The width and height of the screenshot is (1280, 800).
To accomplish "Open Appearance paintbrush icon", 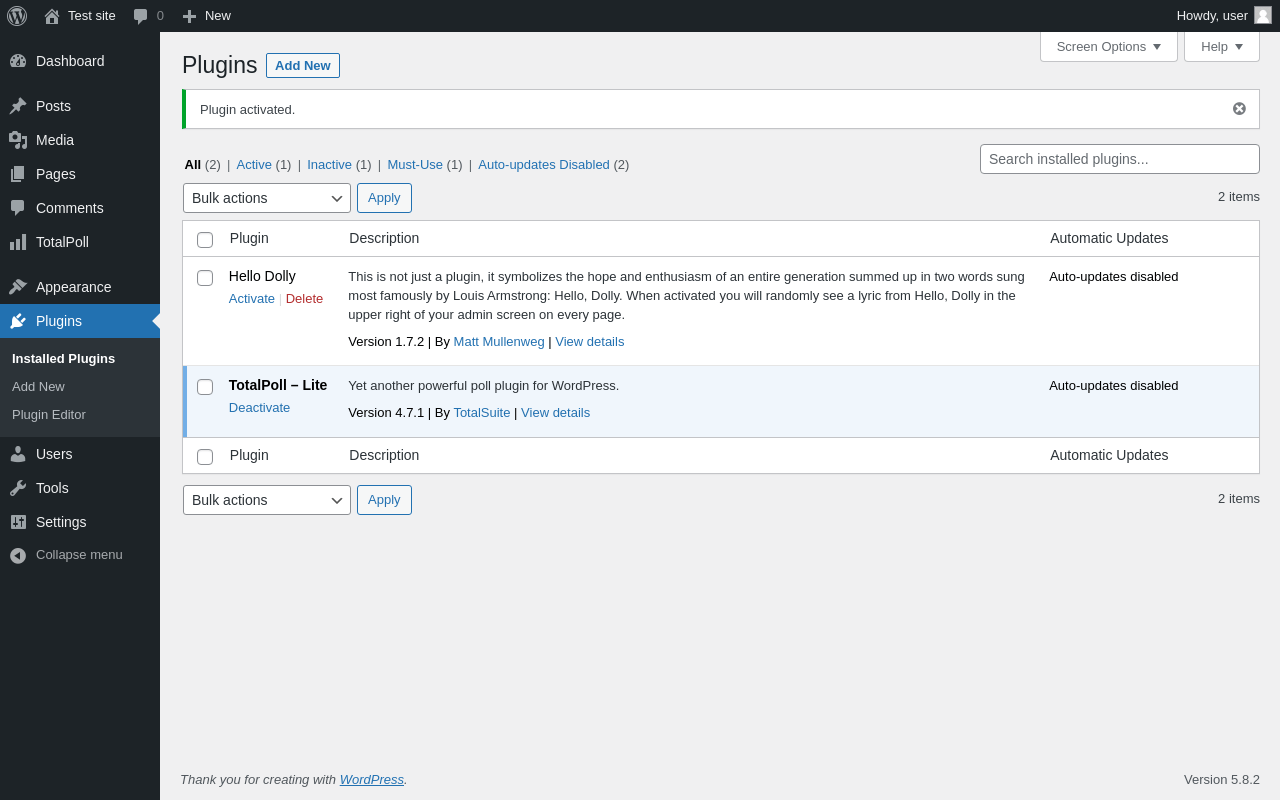I will click(x=18, y=287).
